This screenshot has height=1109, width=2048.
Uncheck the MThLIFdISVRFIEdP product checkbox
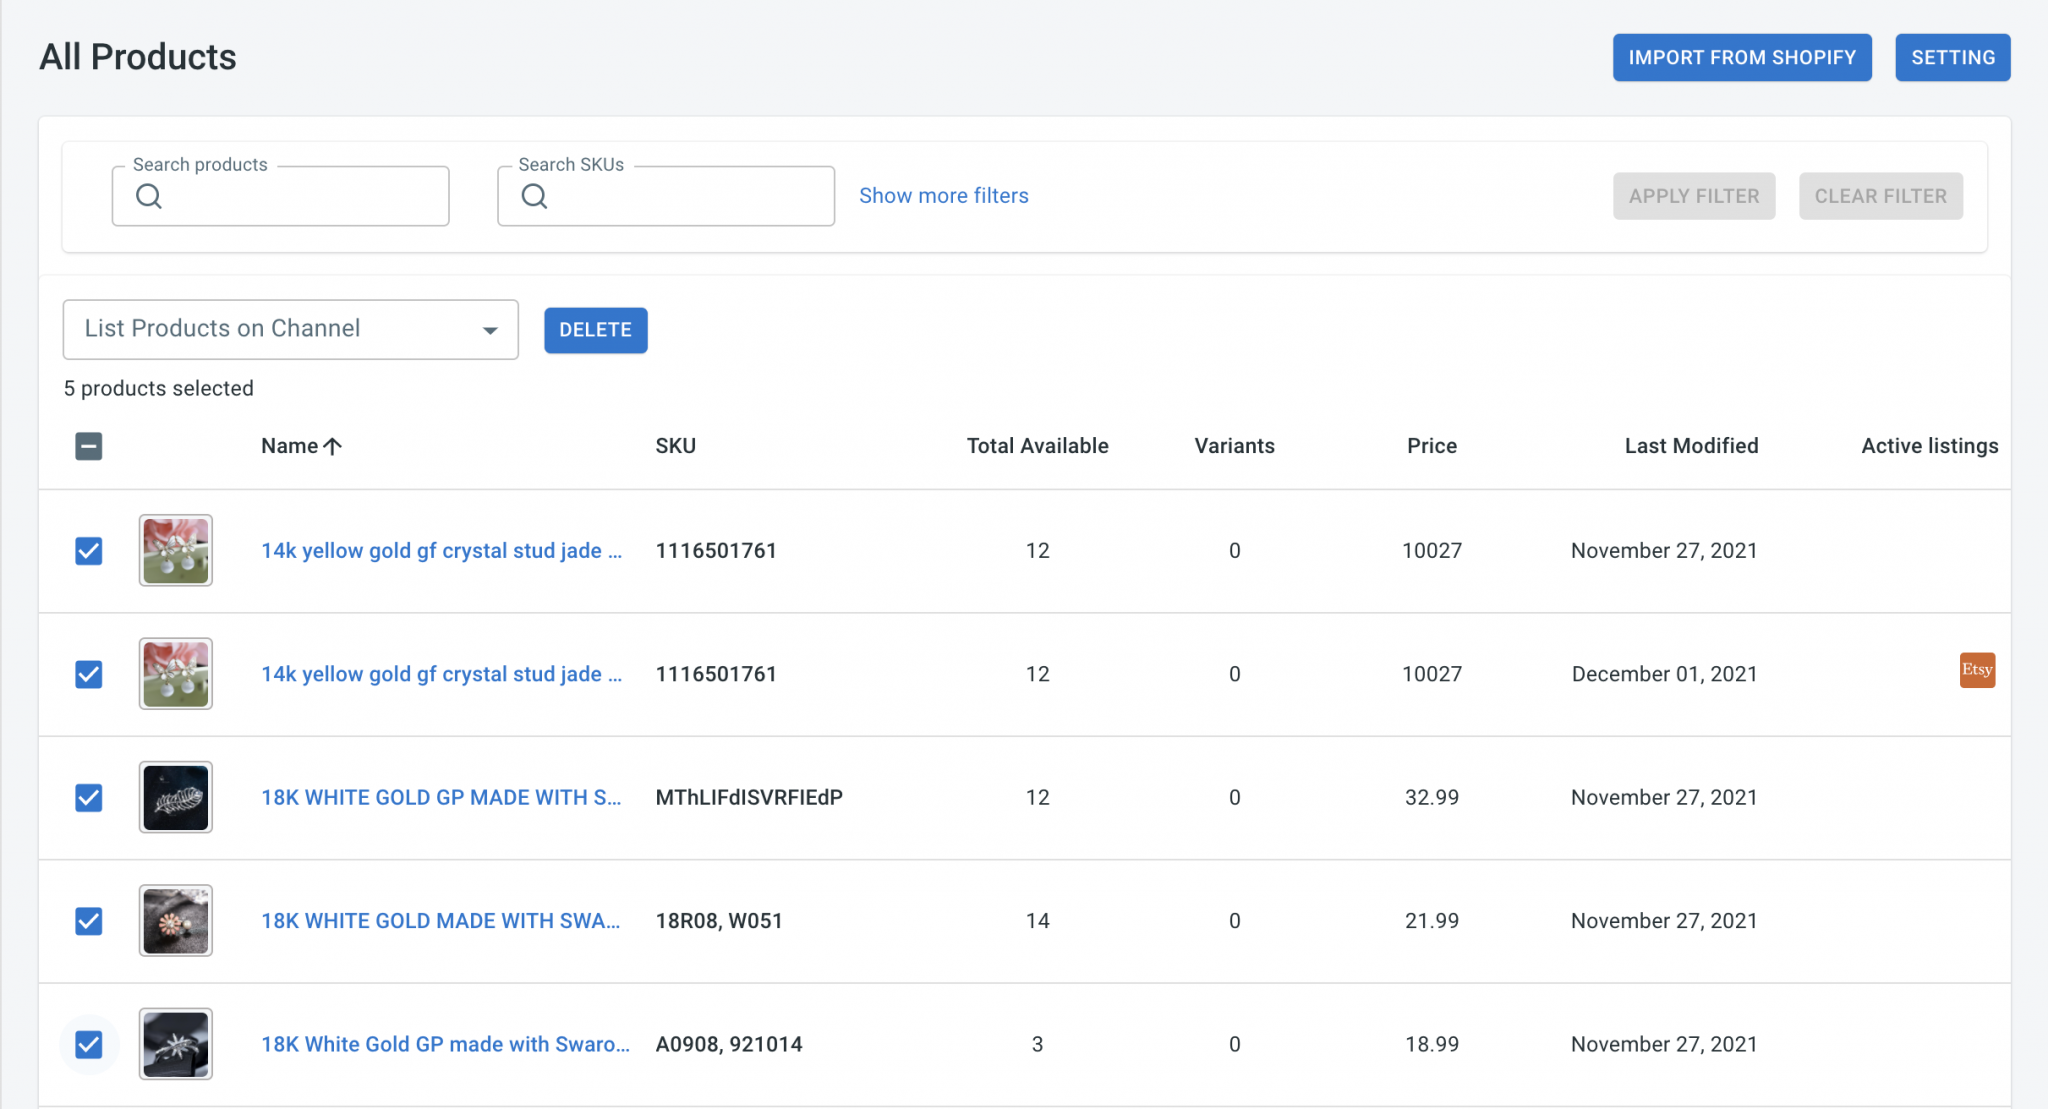click(89, 798)
